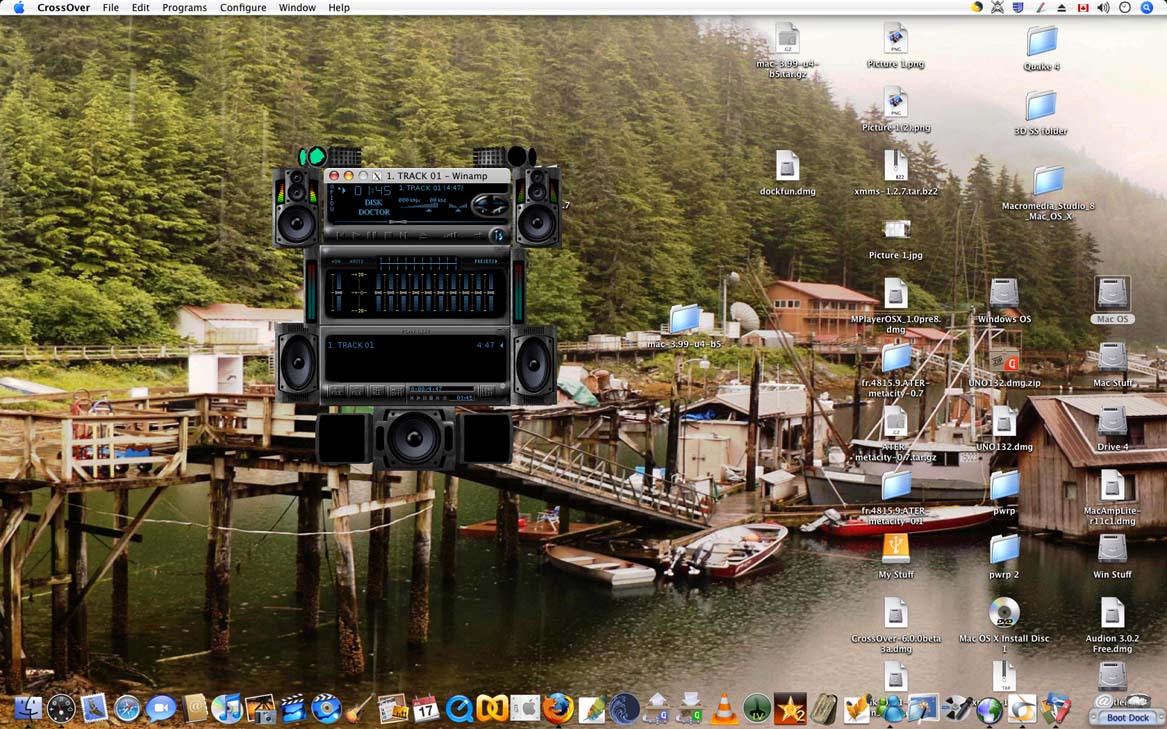The height and width of the screenshot is (729, 1167).
Task: Open the Help menu
Action: (339, 7)
